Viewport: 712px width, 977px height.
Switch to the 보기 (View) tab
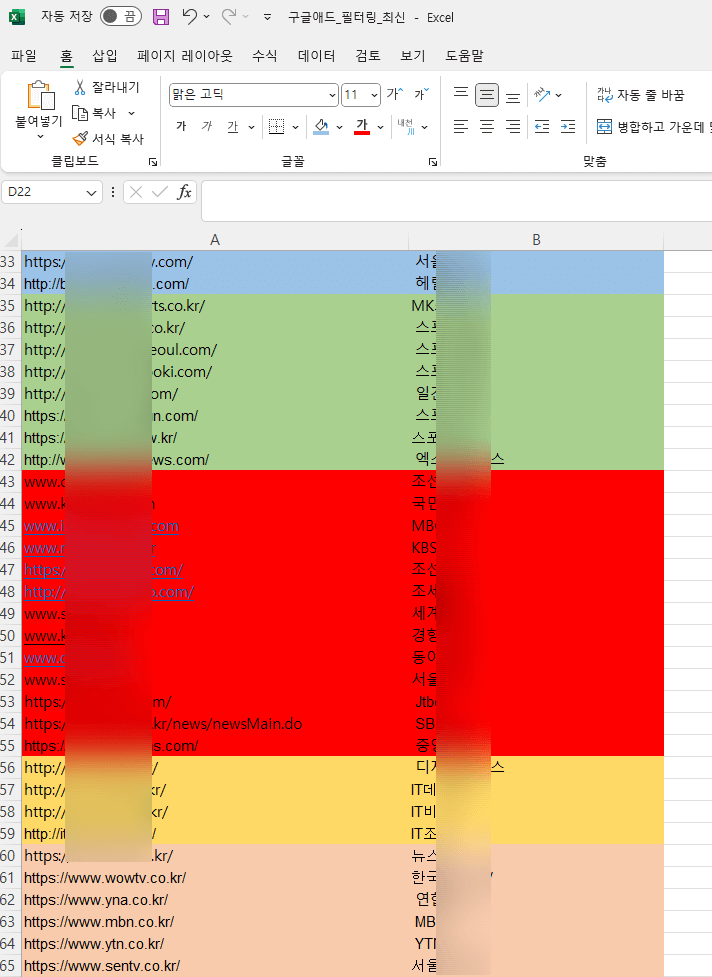click(413, 55)
